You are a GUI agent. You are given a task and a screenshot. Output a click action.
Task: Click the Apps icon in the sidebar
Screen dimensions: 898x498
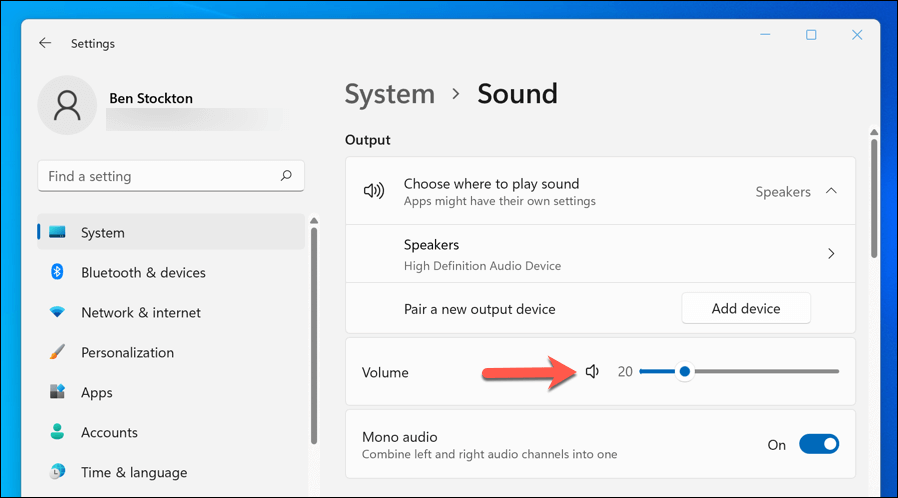58,393
